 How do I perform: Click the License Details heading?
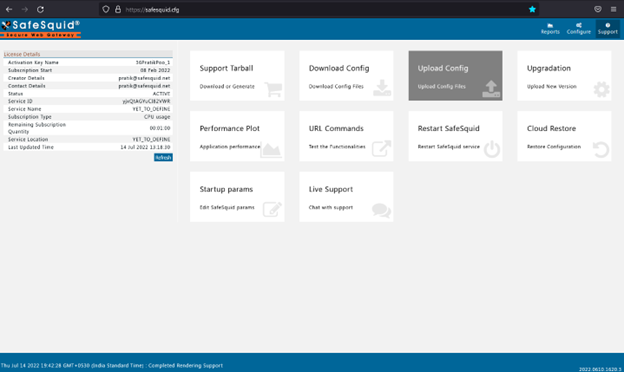[x=22, y=54]
